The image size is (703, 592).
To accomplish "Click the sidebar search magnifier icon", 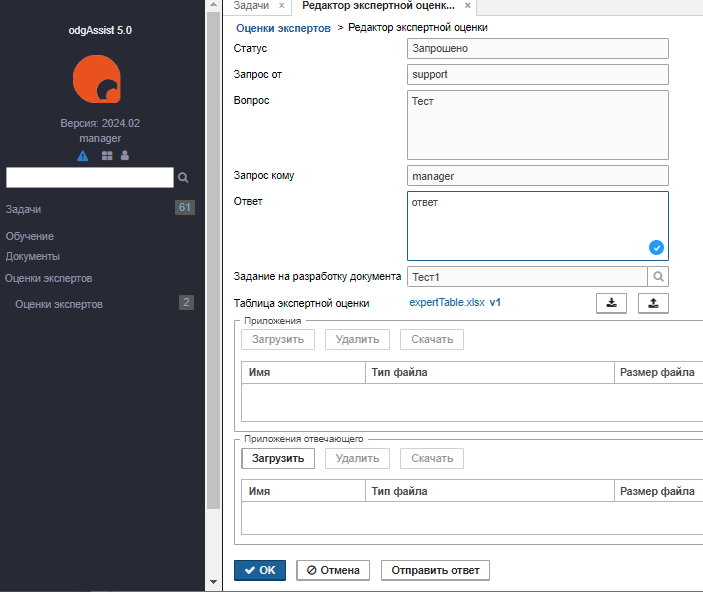I will click(183, 178).
